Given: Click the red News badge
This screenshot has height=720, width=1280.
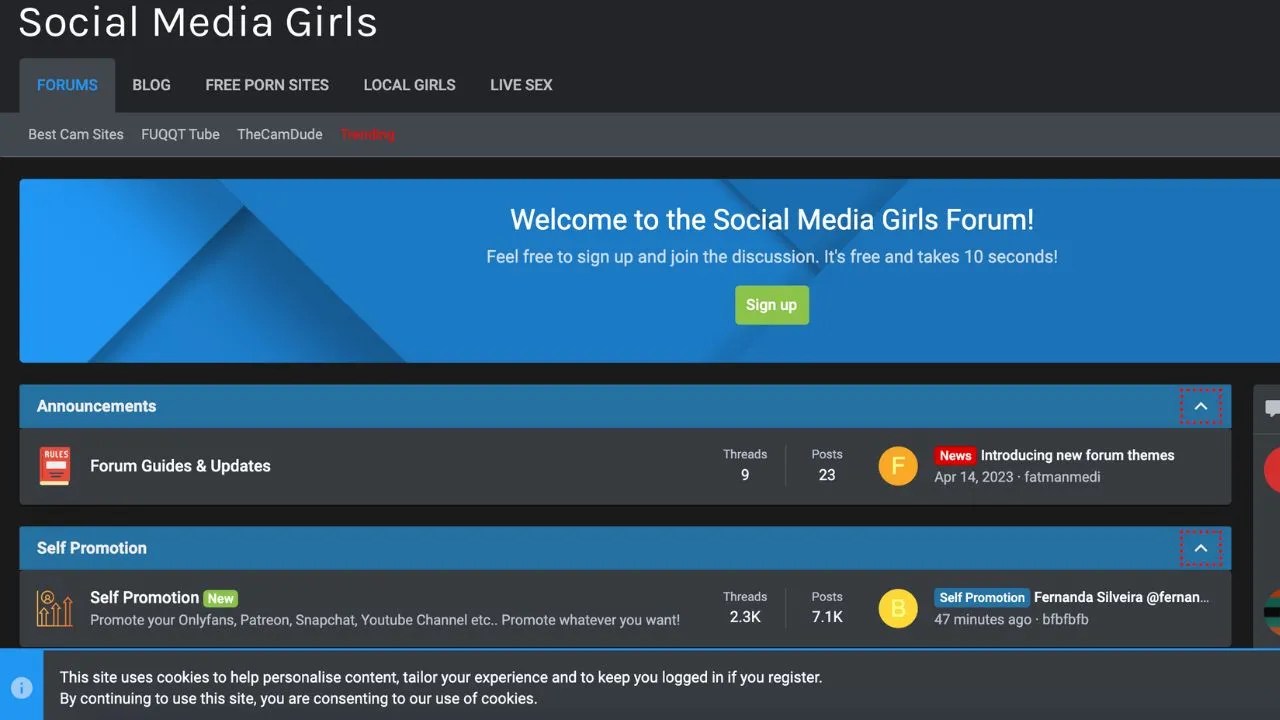Looking at the screenshot, I should click(x=955, y=455).
